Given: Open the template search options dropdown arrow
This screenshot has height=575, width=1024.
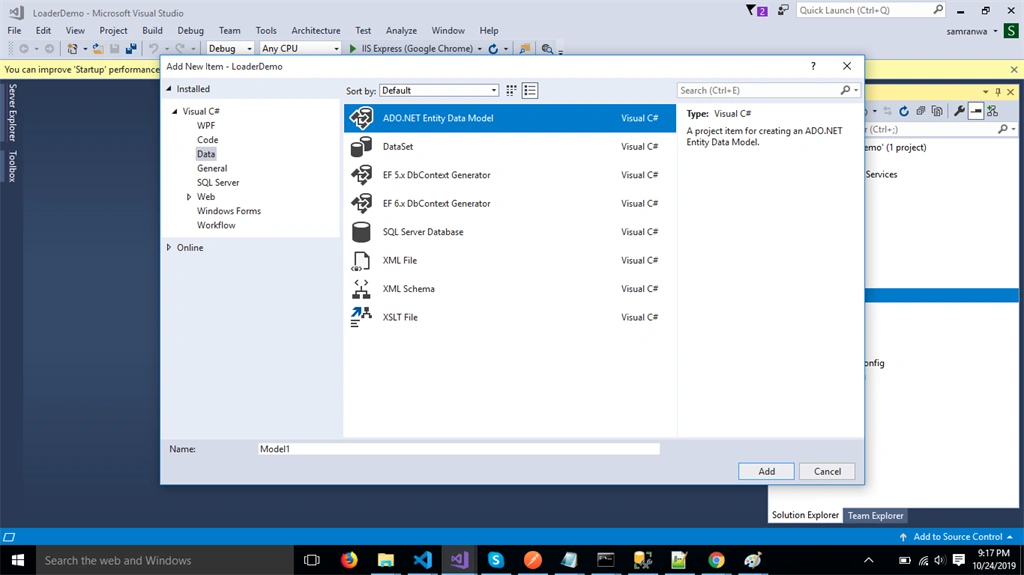Looking at the screenshot, I should click(856, 91).
